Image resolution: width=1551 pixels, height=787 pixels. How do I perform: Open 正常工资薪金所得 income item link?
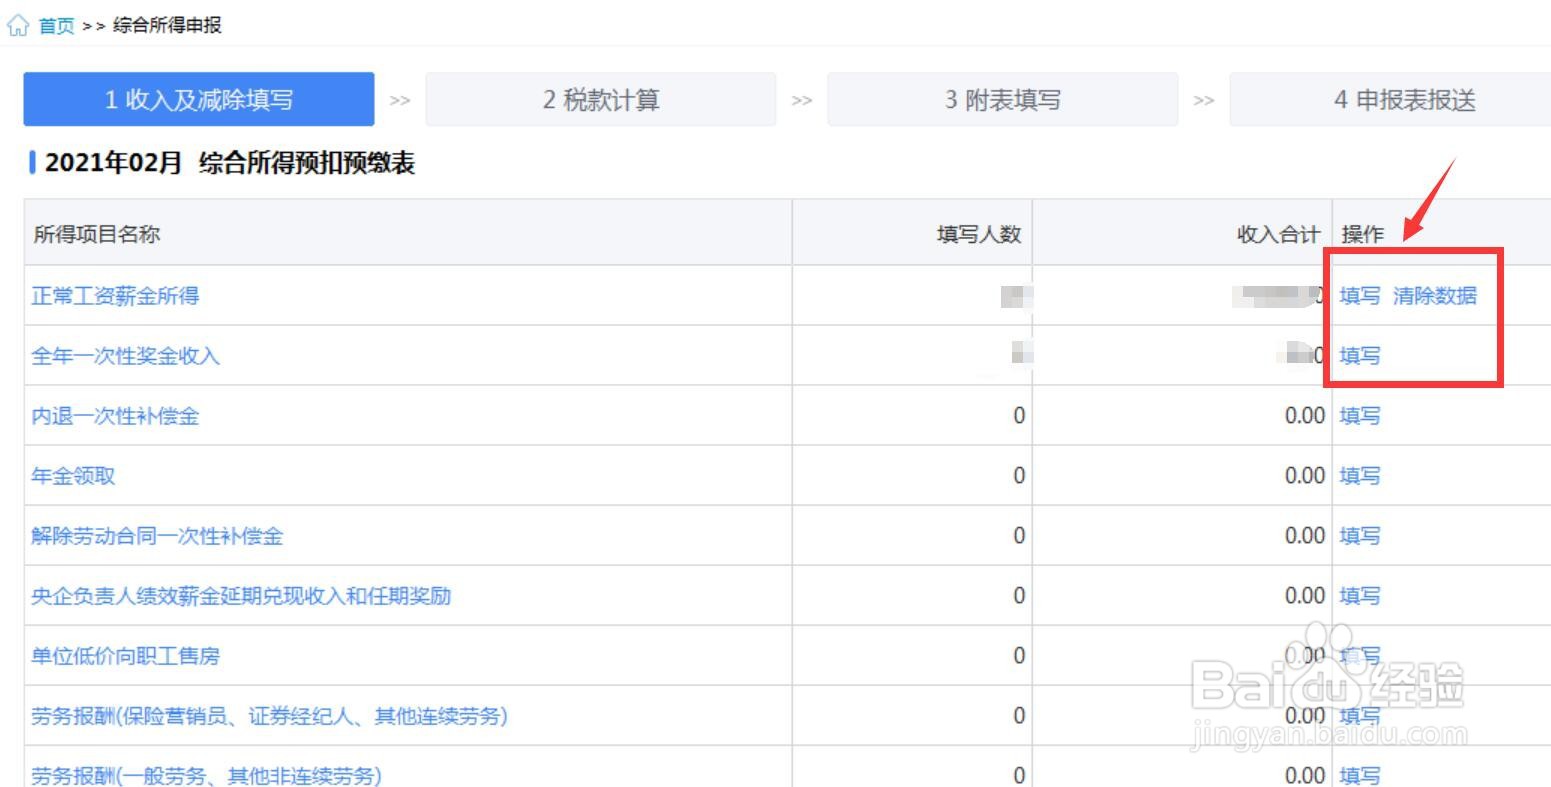(115, 295)
